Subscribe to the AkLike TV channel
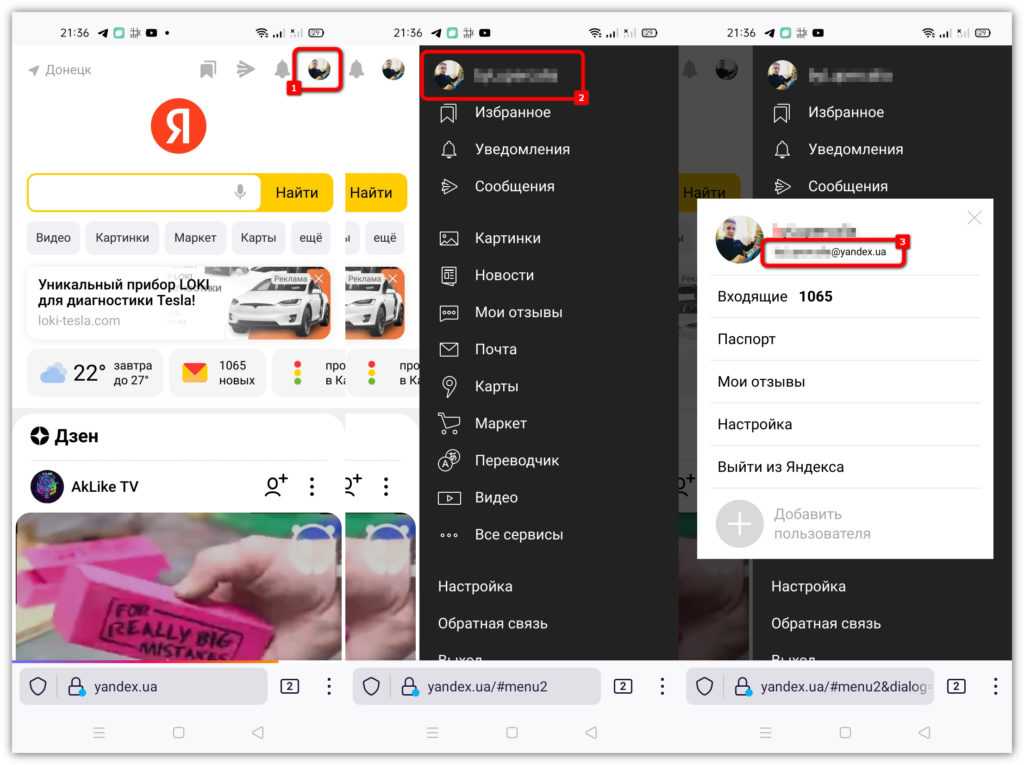1024x765 pixels. click(275, 487)
